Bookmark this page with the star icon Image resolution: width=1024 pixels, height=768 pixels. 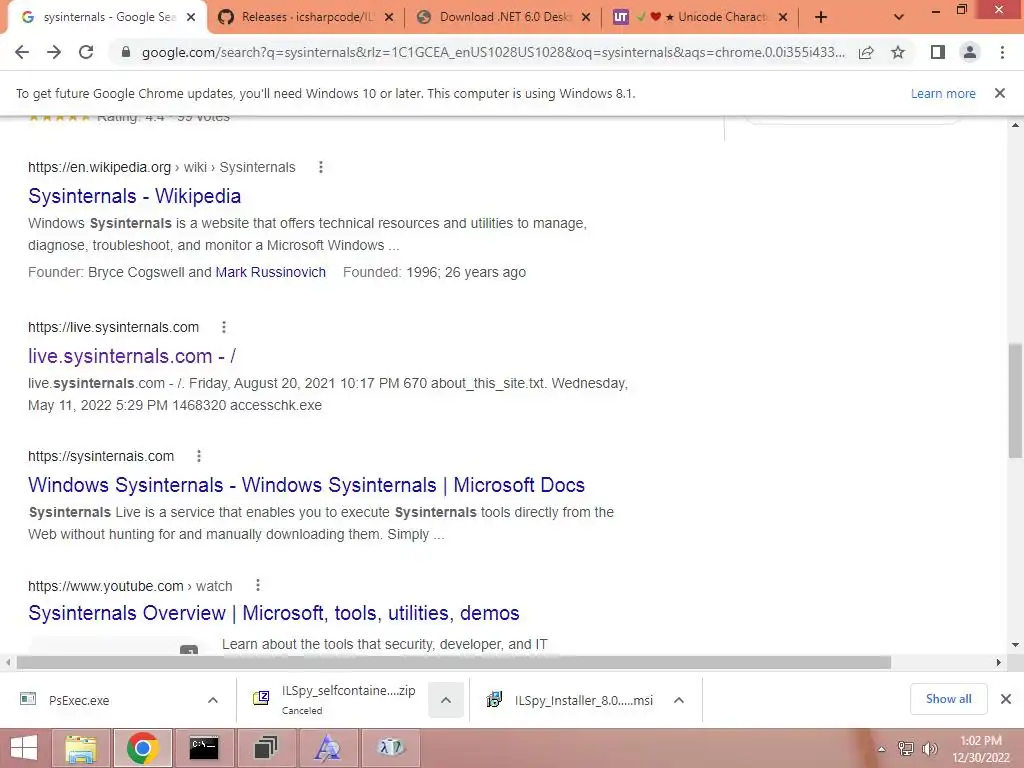pos(898,52)
